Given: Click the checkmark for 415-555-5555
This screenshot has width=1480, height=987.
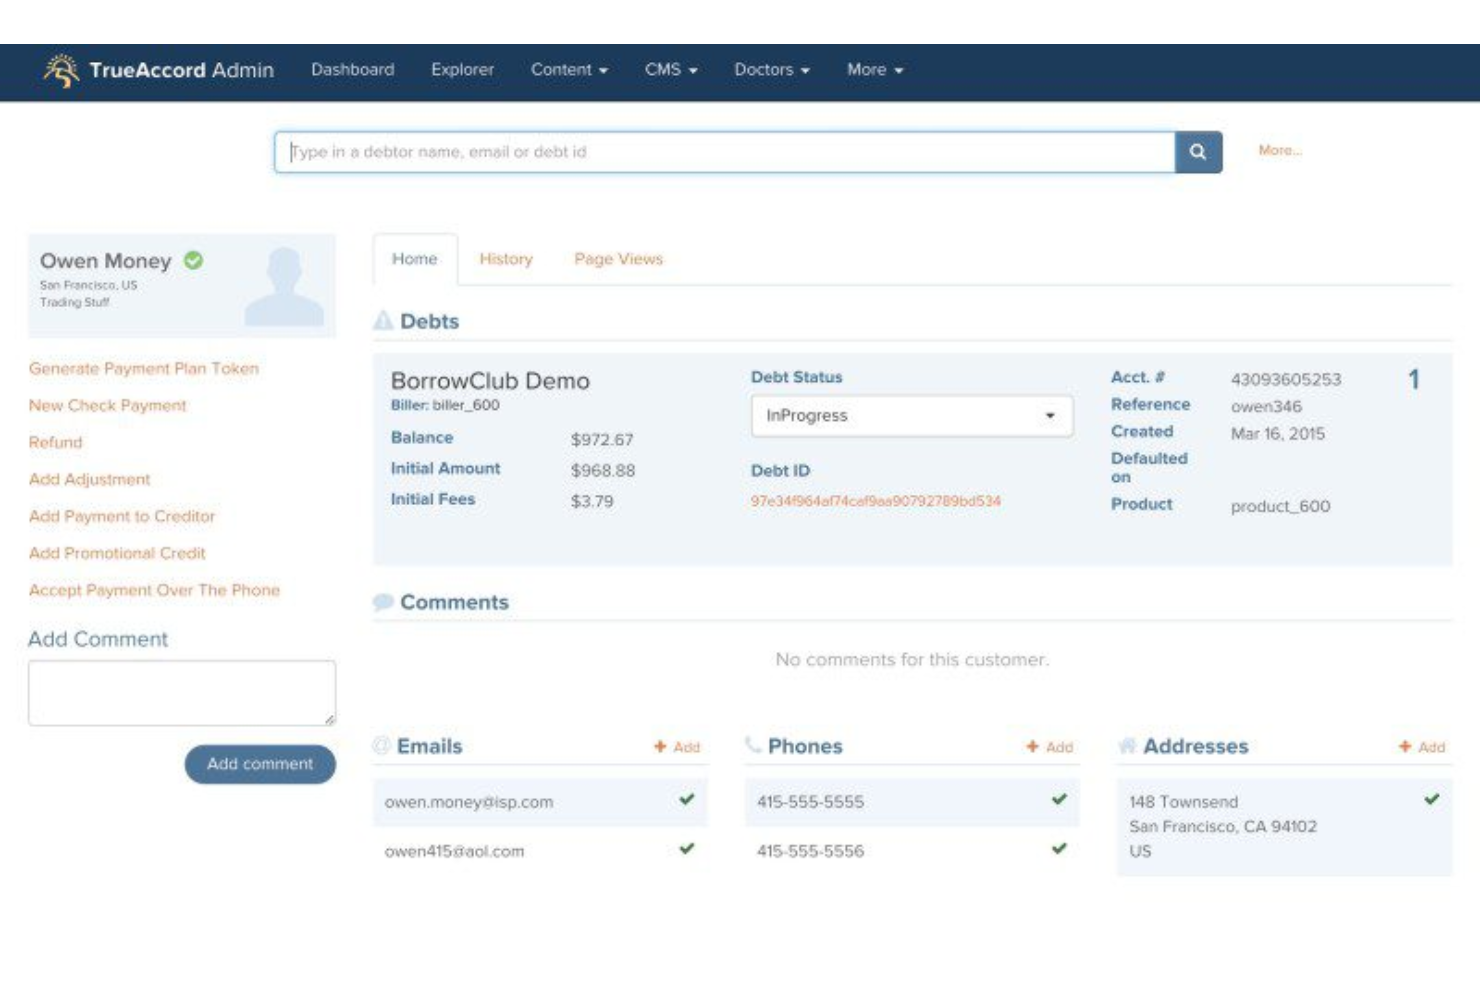Looking at the screenshot, I should 1059,799.
